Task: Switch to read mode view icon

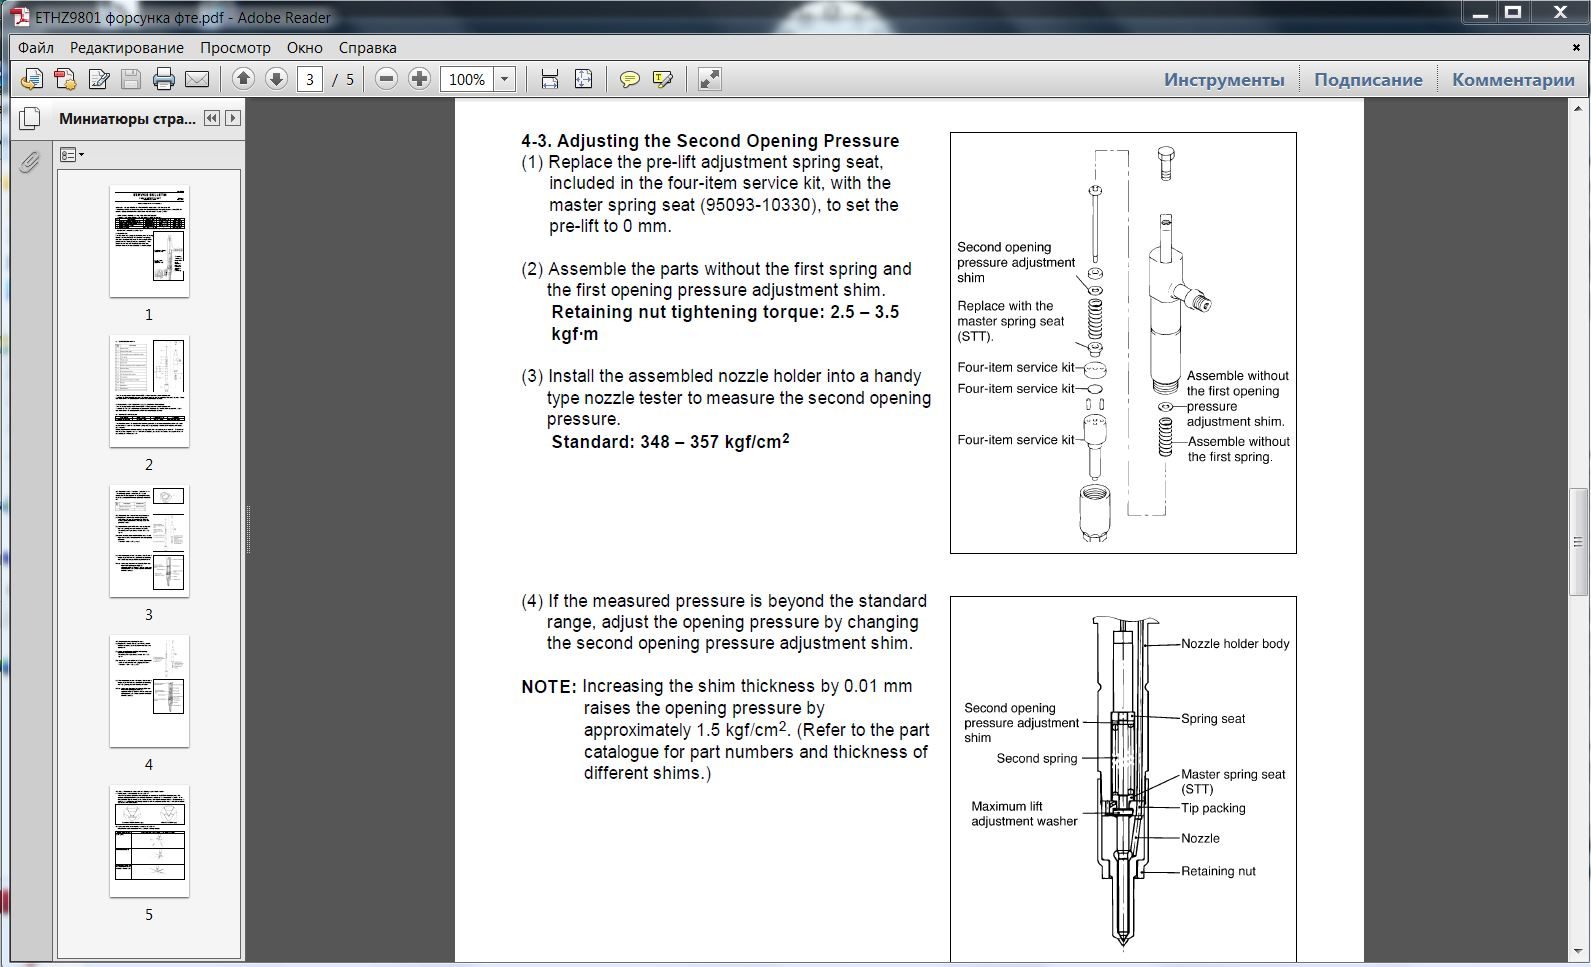Action: 709,79
